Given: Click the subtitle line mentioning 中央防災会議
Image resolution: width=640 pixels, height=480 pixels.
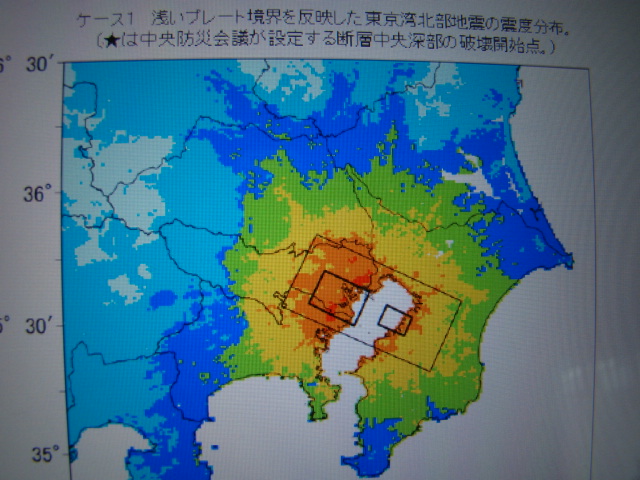Looking at the screenshot, I should point(327,42).
